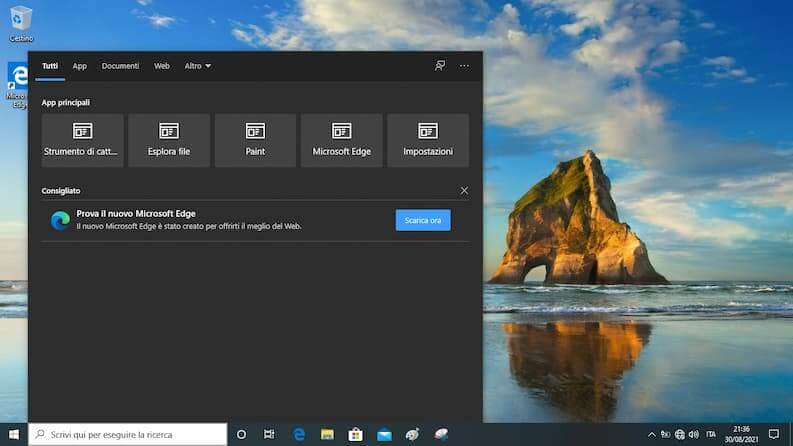Image resolution: width=793 pixels, height=446 pixels.
Task: Open the volume speaker tray icon
Action: coord(694,434)
